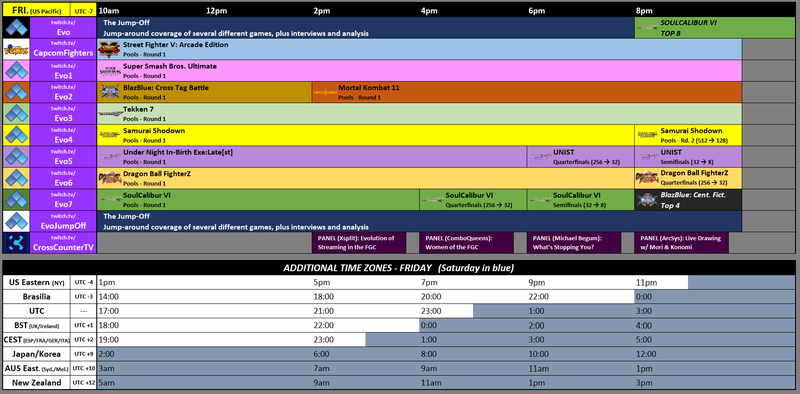800x394 pixels.
Task: Open the twitch.tv/Evo channel link
Action: tap(63, 28)
